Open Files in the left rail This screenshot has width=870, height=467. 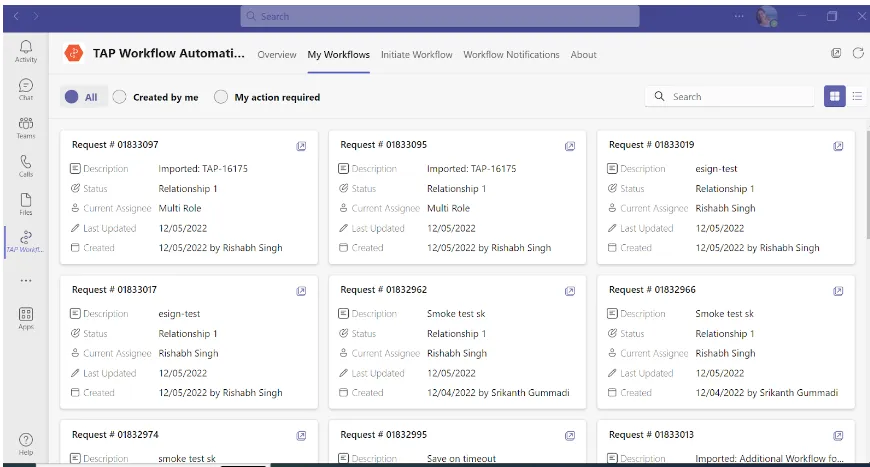pyautogui.click(x=26, y=203)
